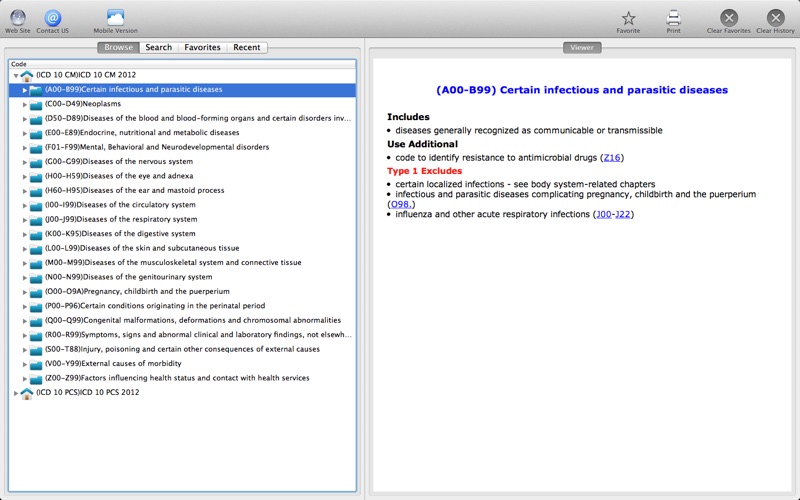Expand the (C00-D49) Neoplasms chapter

[24, 104]
